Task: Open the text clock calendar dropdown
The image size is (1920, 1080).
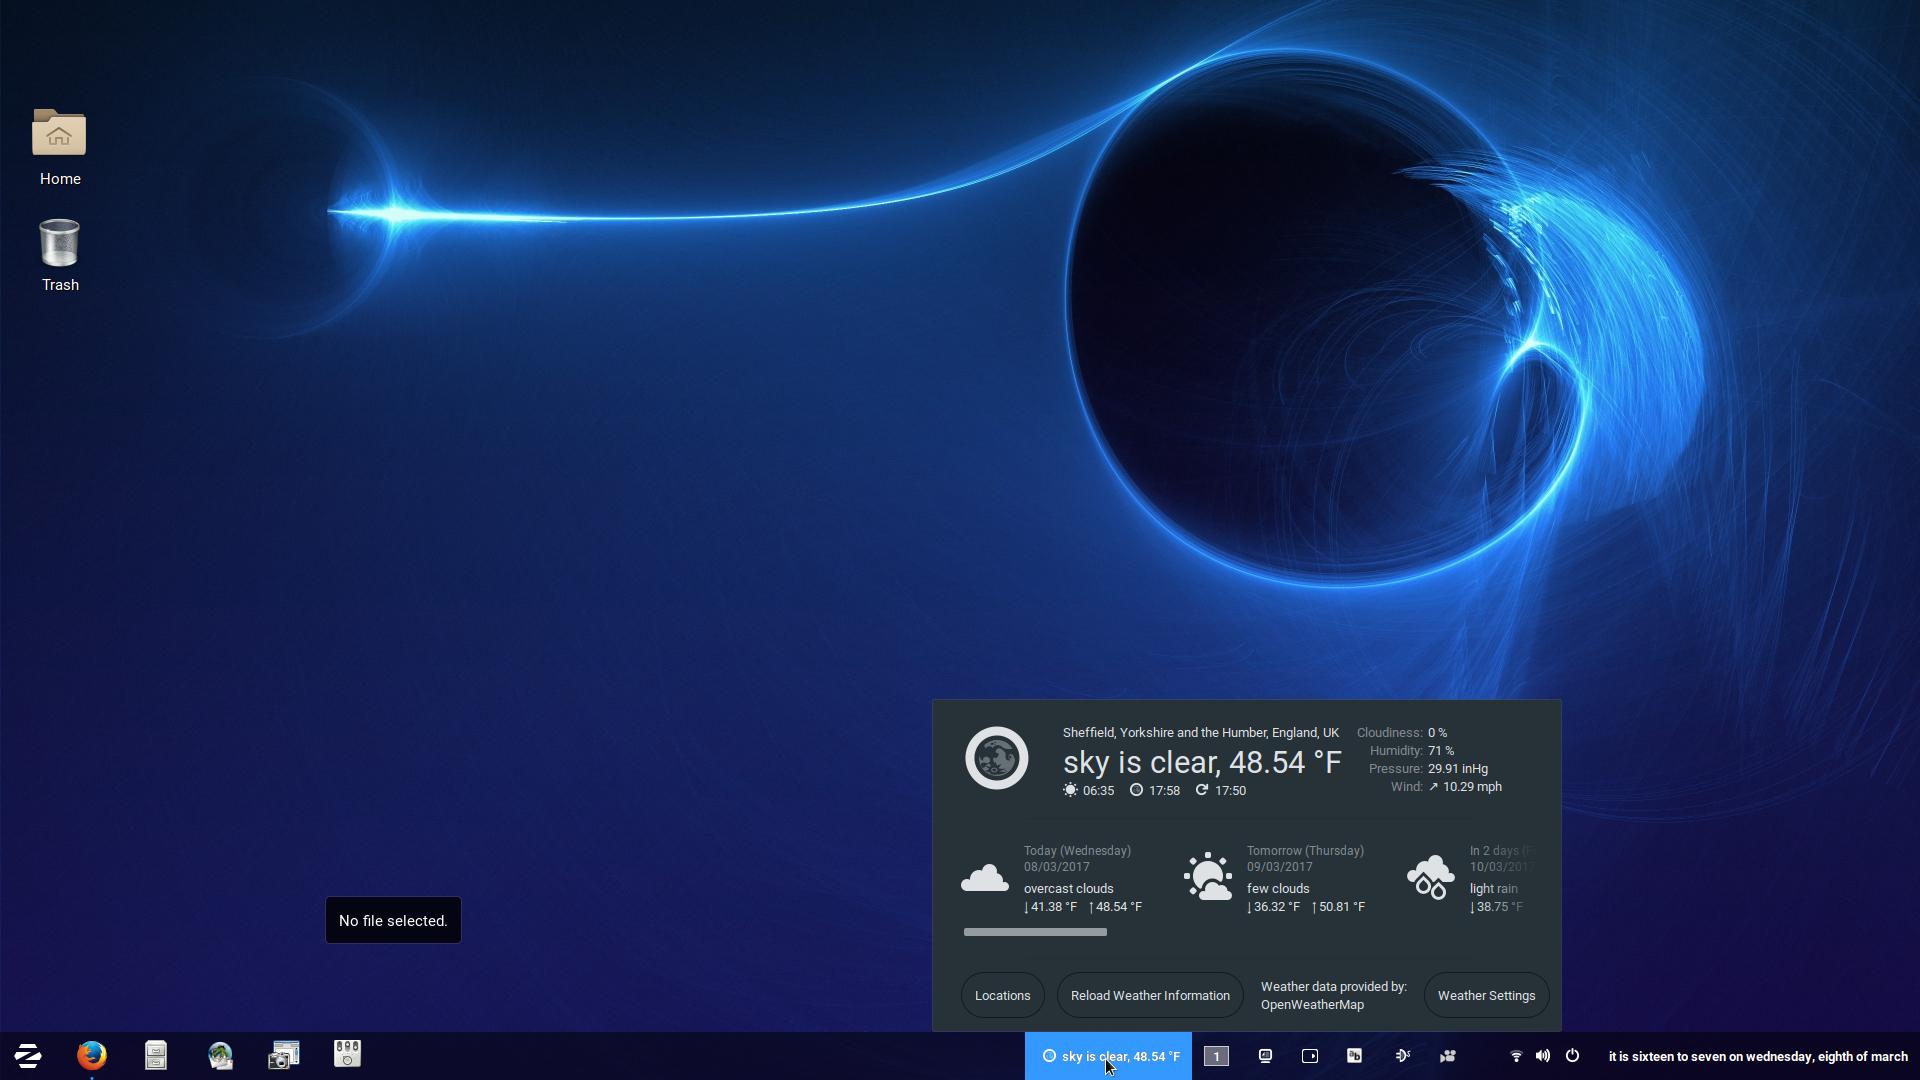Action: click(x=1757, y=1056)
